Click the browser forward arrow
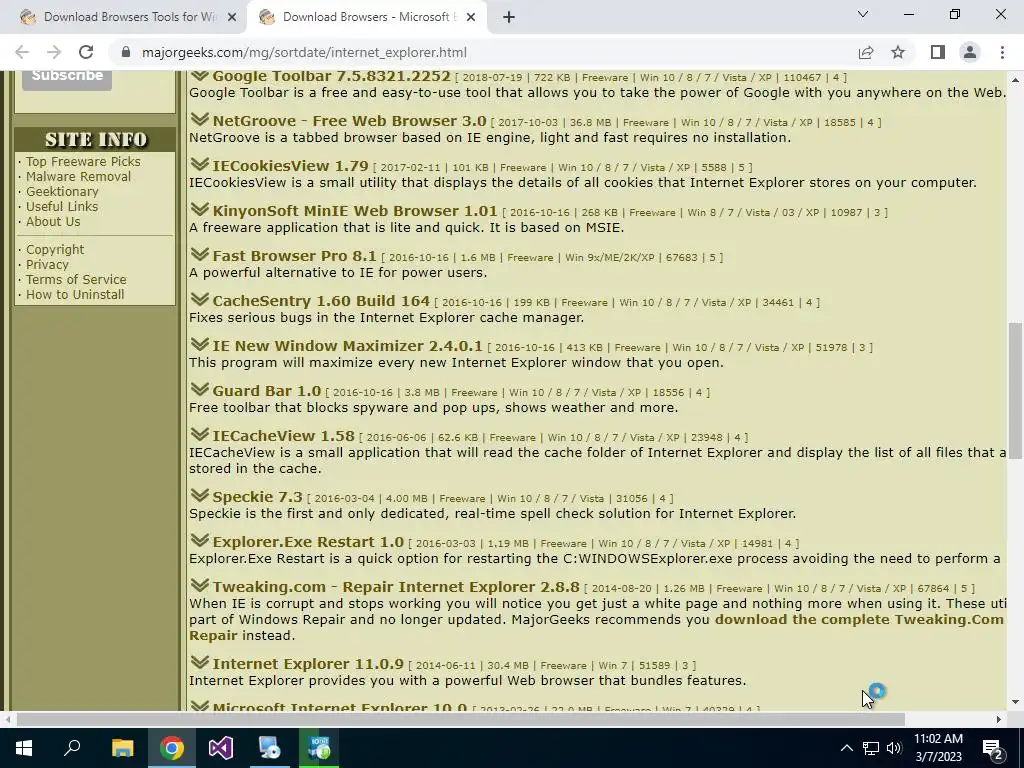The height and width of the screenshot is (768, 1024). coord(54,52)
